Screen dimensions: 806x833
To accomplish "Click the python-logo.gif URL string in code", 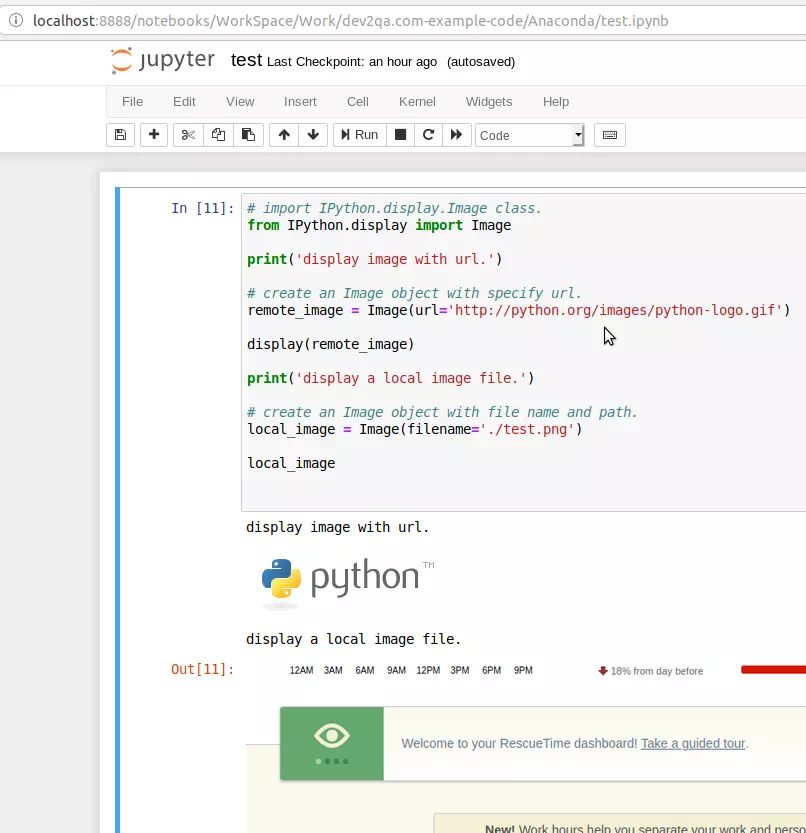I will [615, 310].
